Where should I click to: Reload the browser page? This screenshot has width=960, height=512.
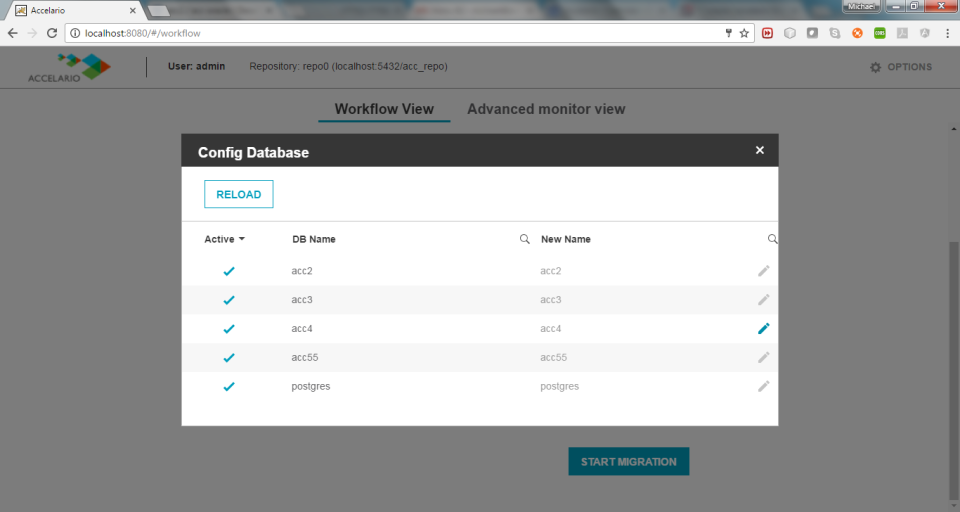pyautogui.click(x=52, y=33)
